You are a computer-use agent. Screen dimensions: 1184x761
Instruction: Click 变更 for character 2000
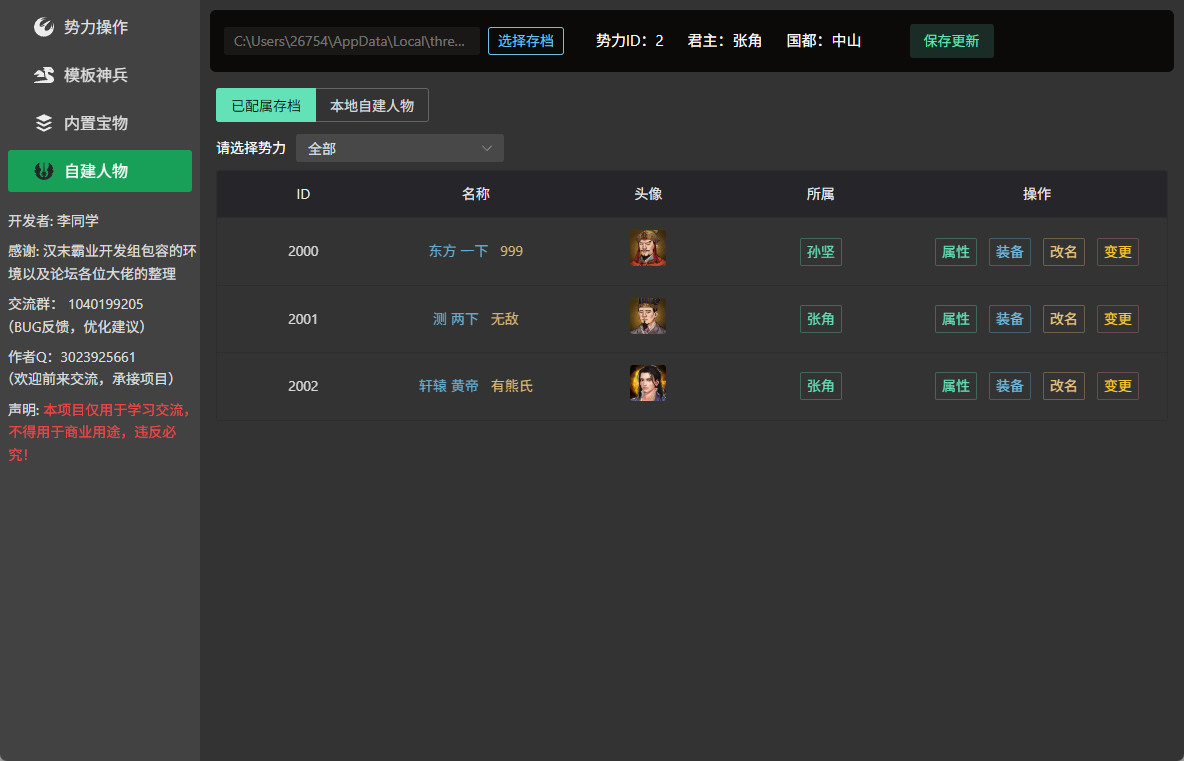coord(1118,252)
